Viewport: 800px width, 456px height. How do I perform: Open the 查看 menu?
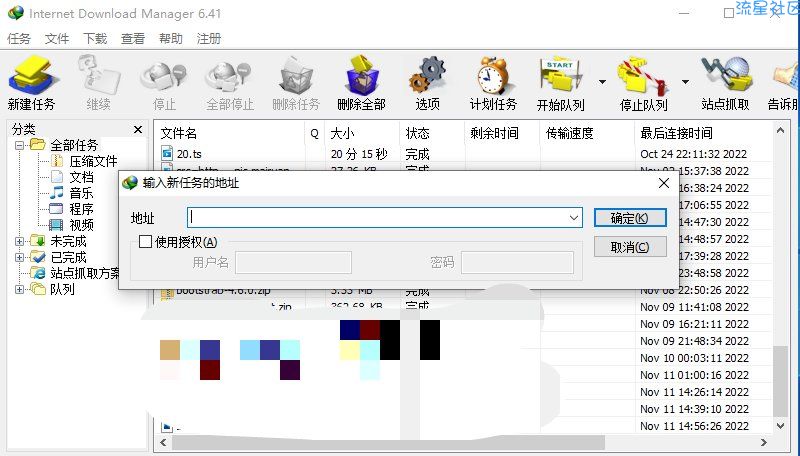coord(133,39)
